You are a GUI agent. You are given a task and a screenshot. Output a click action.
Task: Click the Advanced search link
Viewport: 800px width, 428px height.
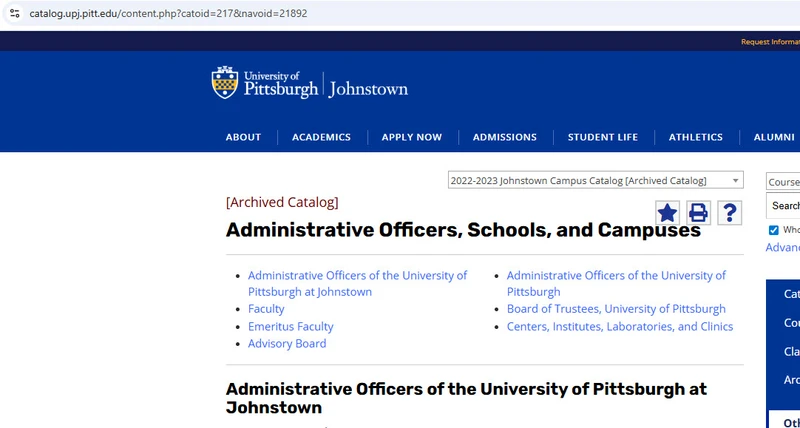783,247
